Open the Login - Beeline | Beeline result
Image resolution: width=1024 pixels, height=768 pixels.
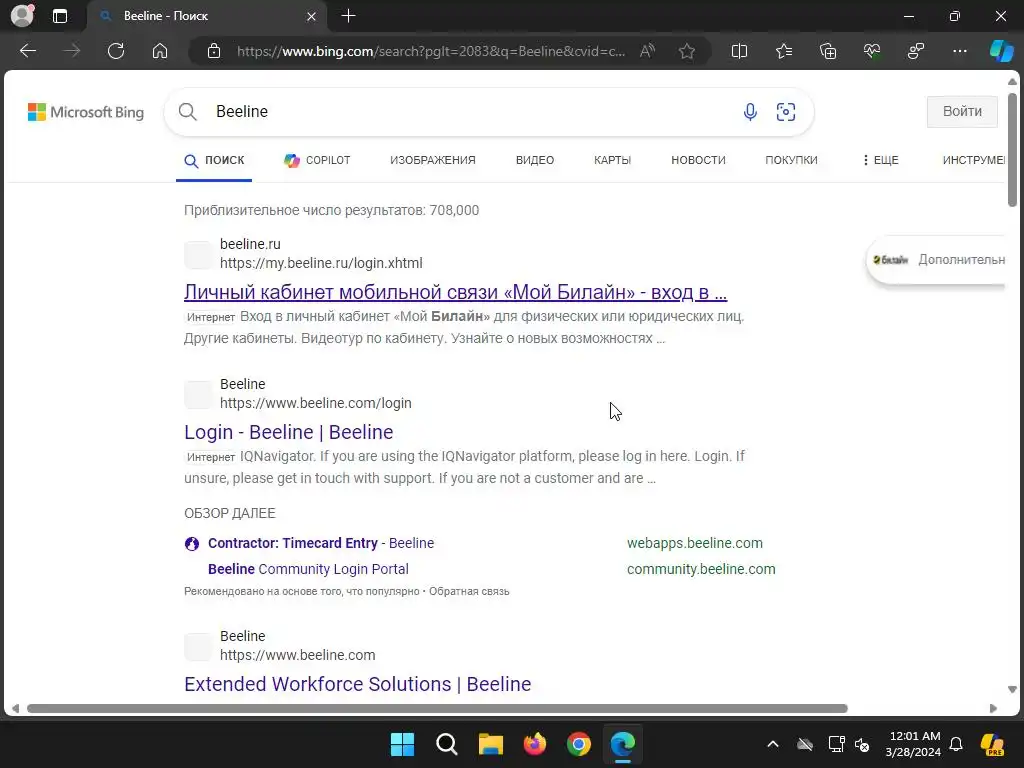point(289,432)
